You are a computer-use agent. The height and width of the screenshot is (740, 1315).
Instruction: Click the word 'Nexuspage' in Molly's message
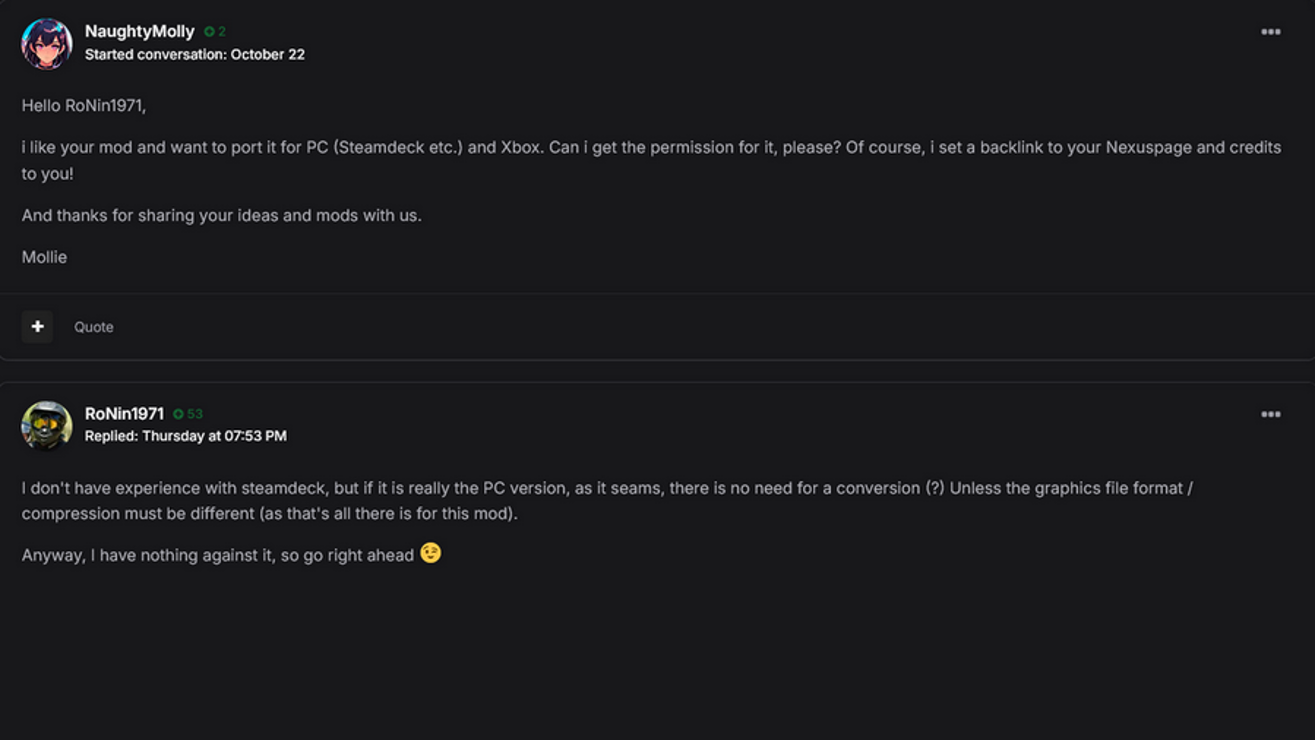click(1147, 147)
